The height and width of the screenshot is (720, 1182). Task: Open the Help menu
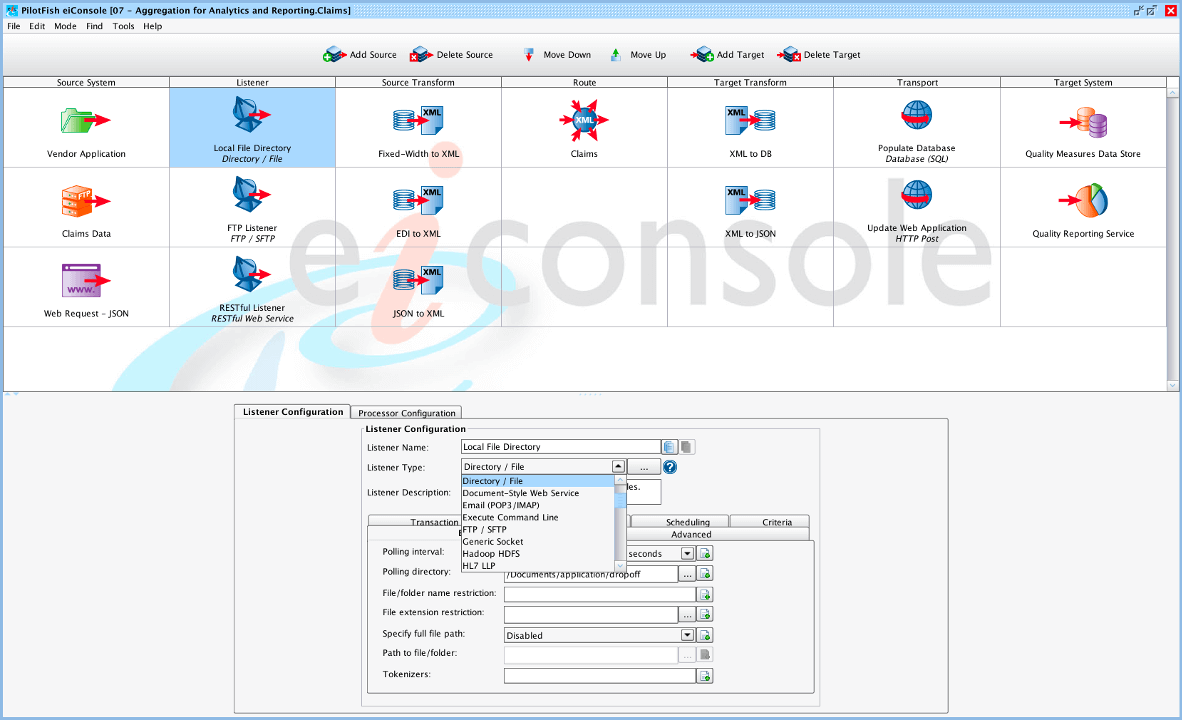coord(152,26)
